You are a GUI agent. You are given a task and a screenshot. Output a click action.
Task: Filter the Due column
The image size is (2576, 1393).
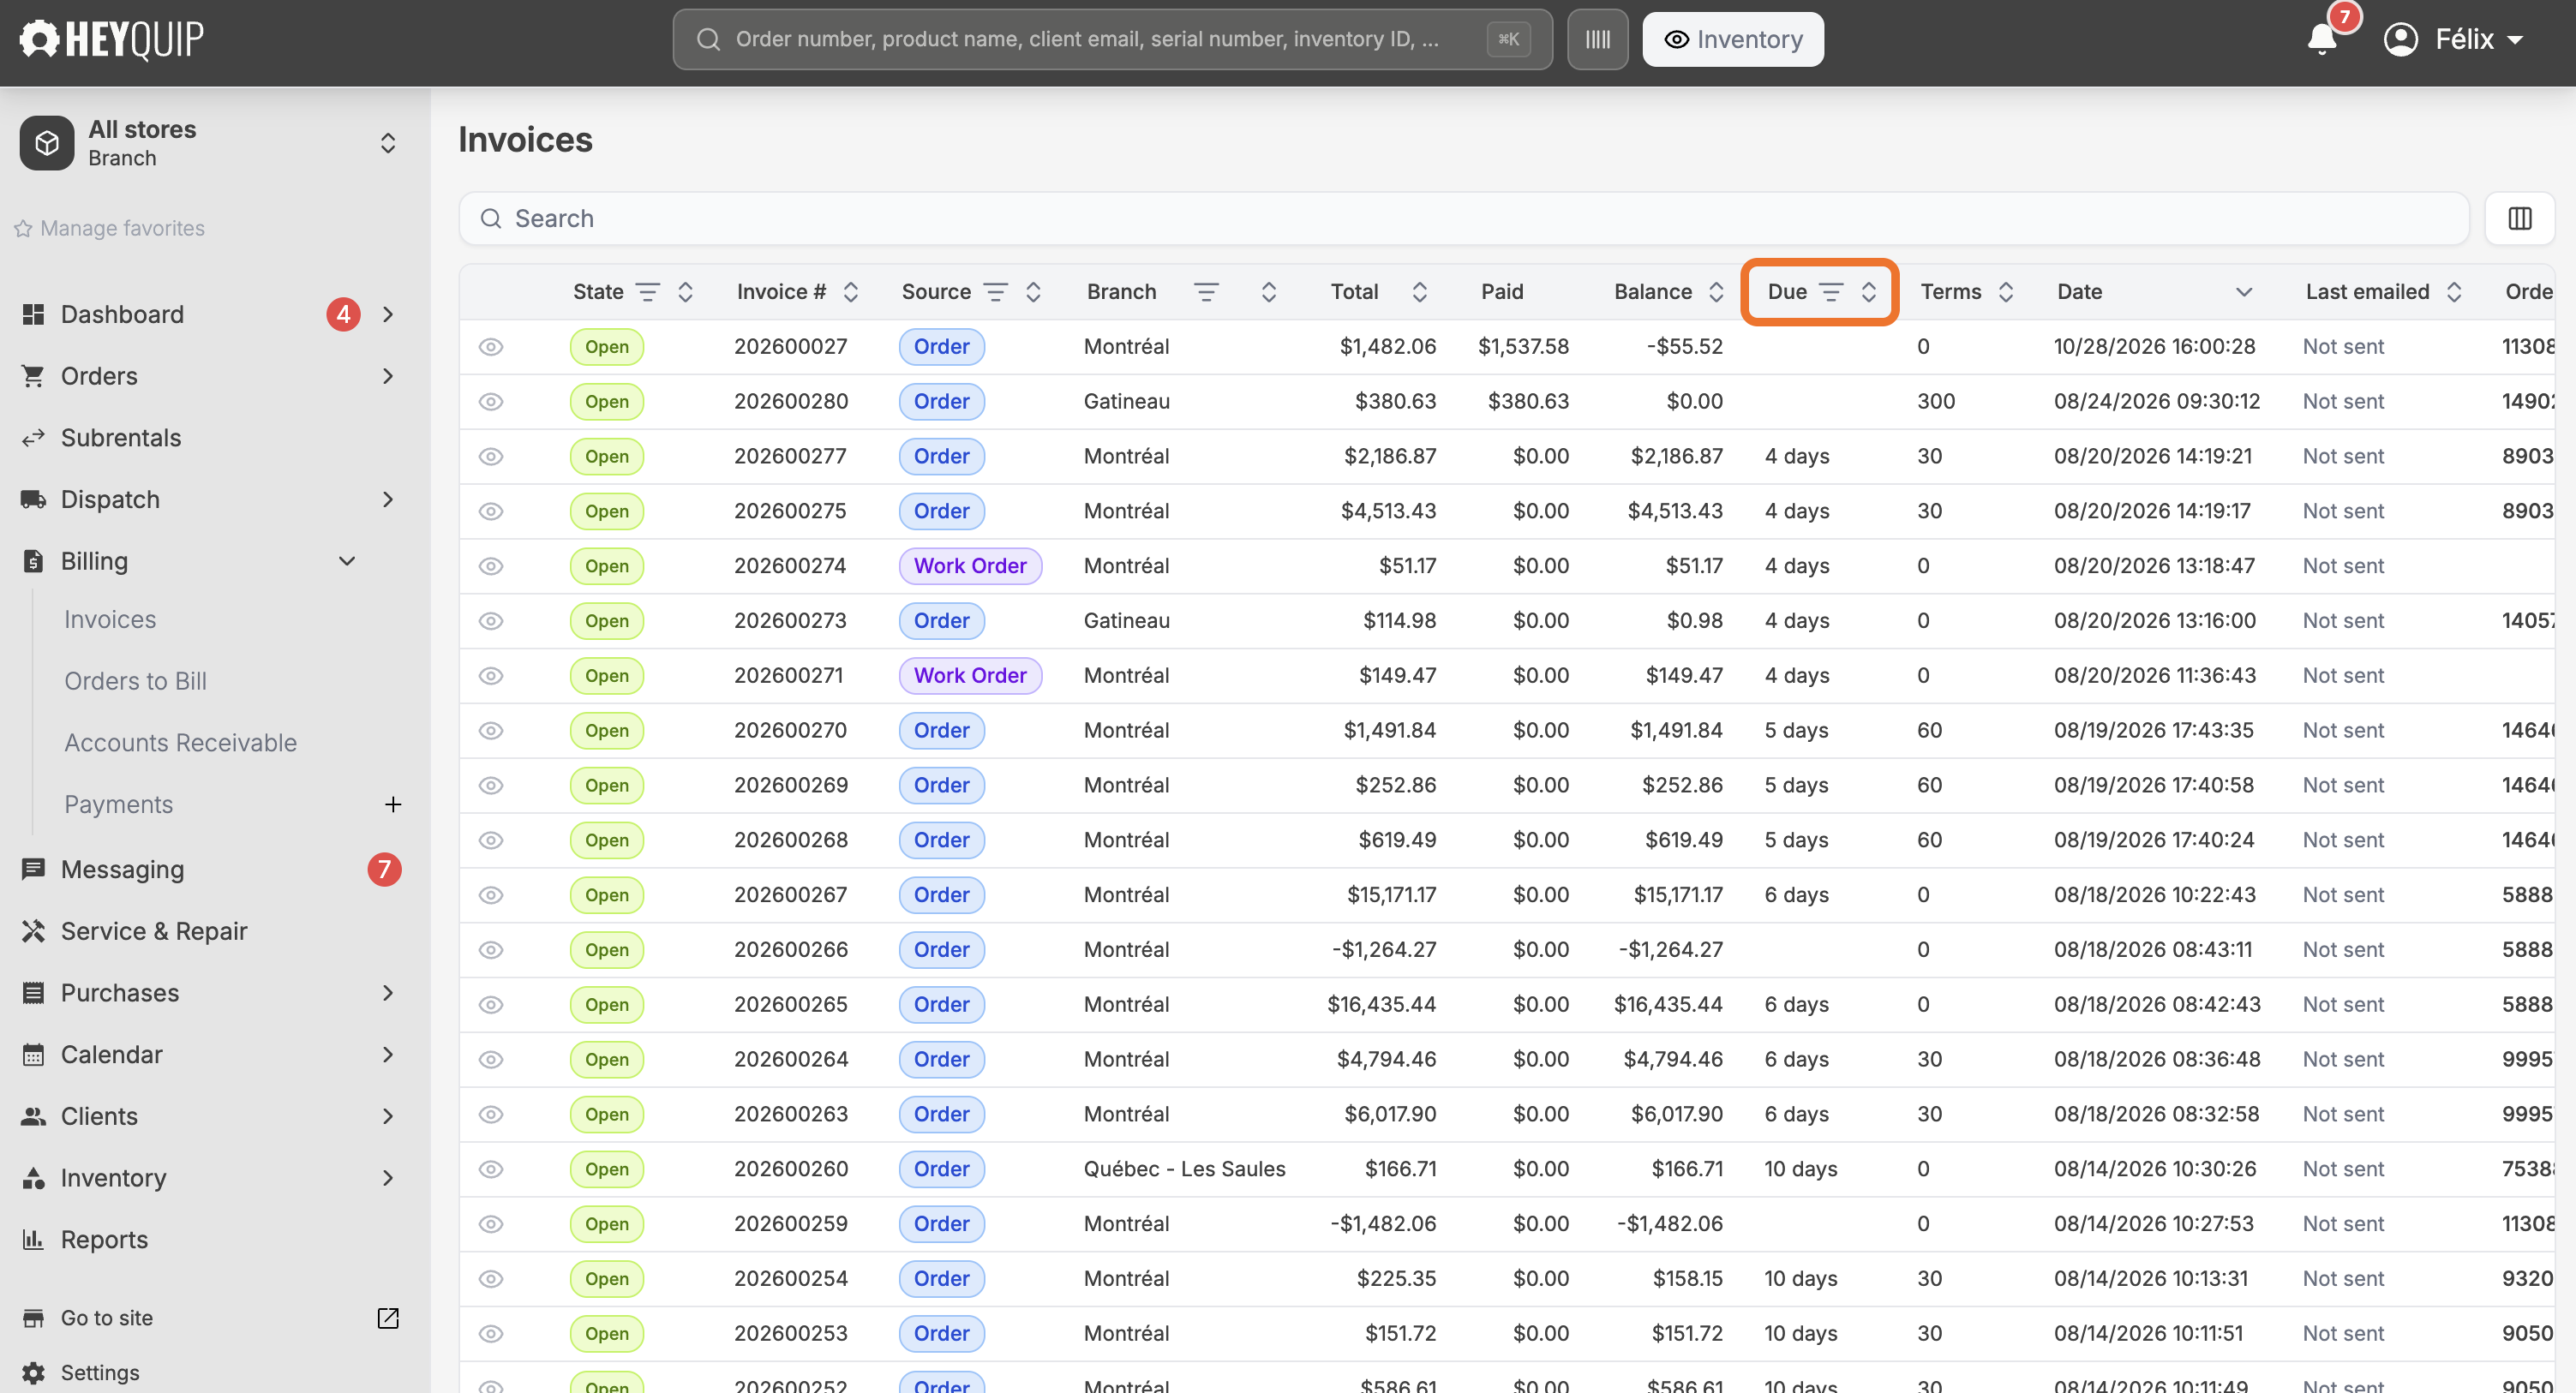[x=1830, y=292]
